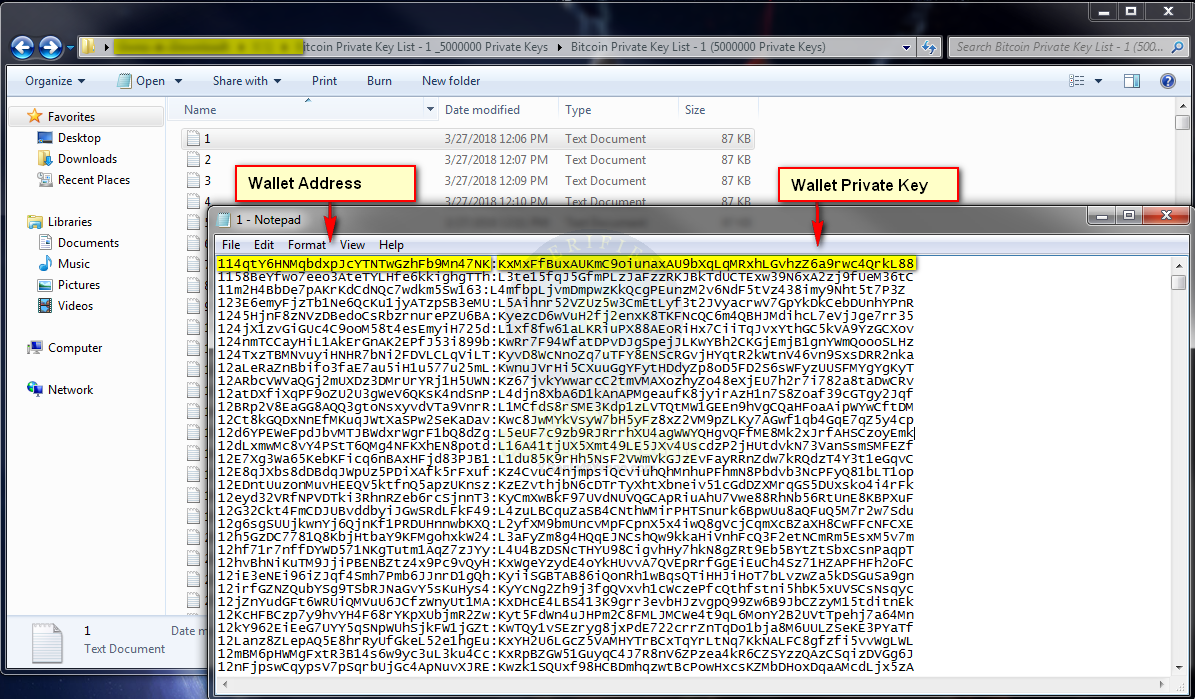Select Network in navigation pane

[70, 390]
